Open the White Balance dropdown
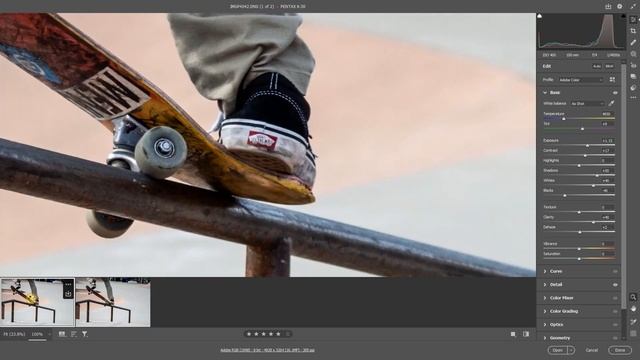The width and height of the screenshot is (640, 360). (587, 104)
